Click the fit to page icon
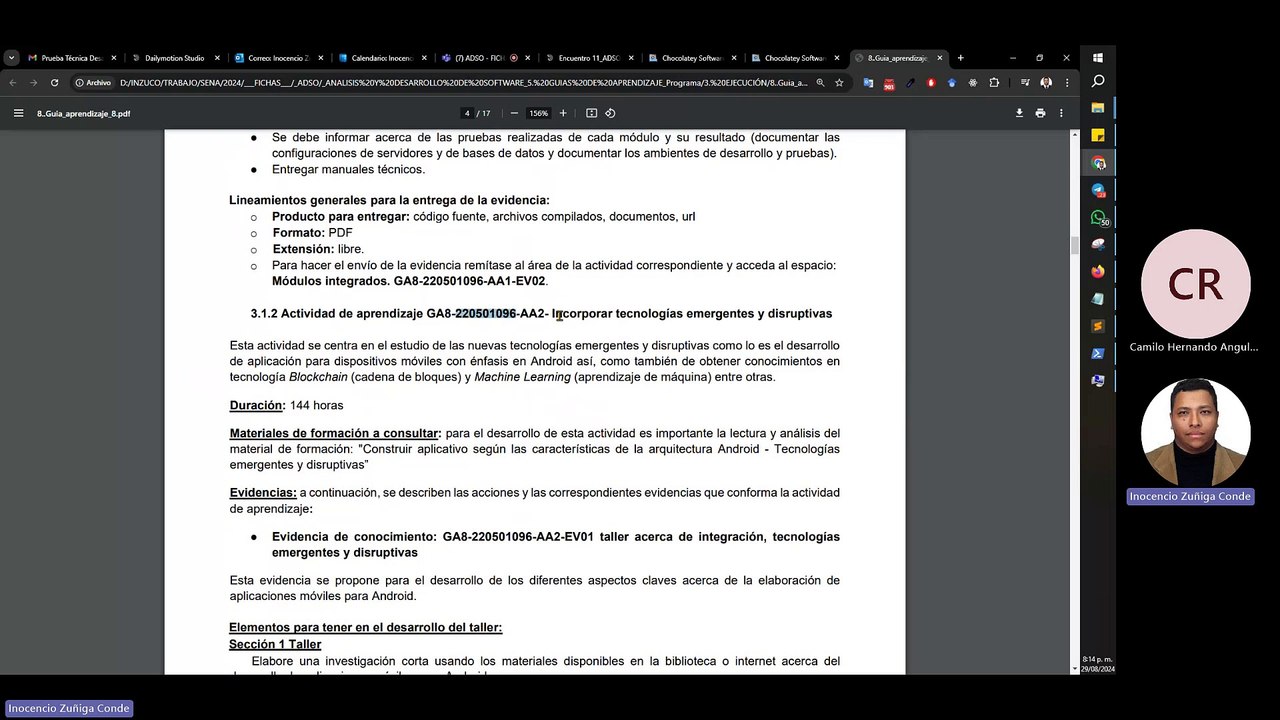 tap(591, 113)
